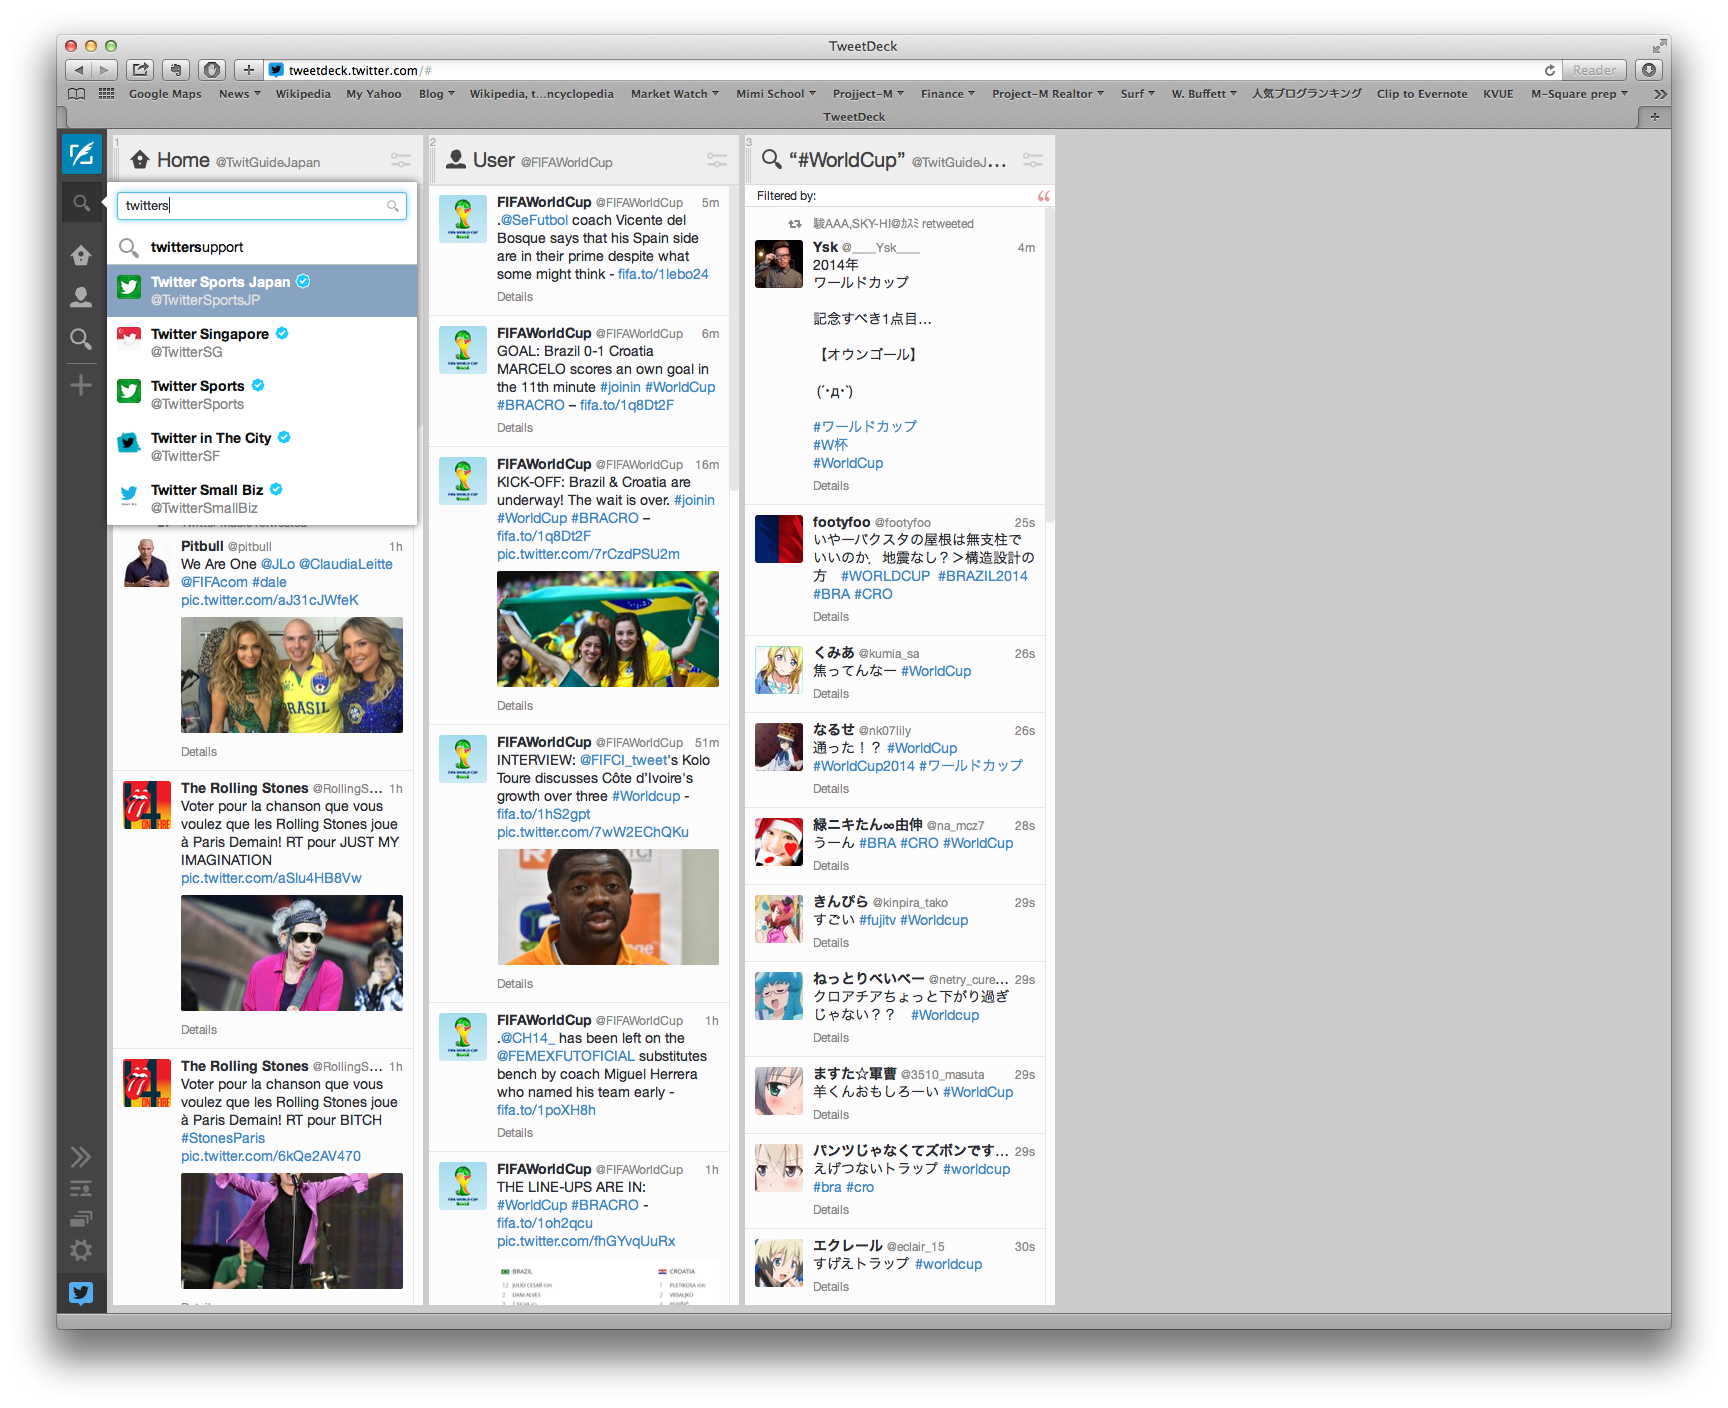This screenshot has height=1408, width=1728.
Task: Select Twitter in The City suggestion
Action: [262, 447]
